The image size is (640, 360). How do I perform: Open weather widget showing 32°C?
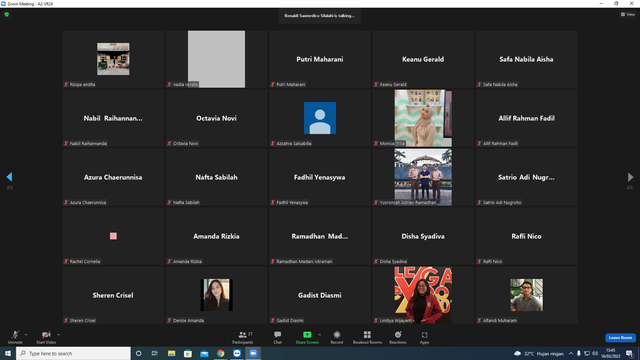tap(539, 353)
